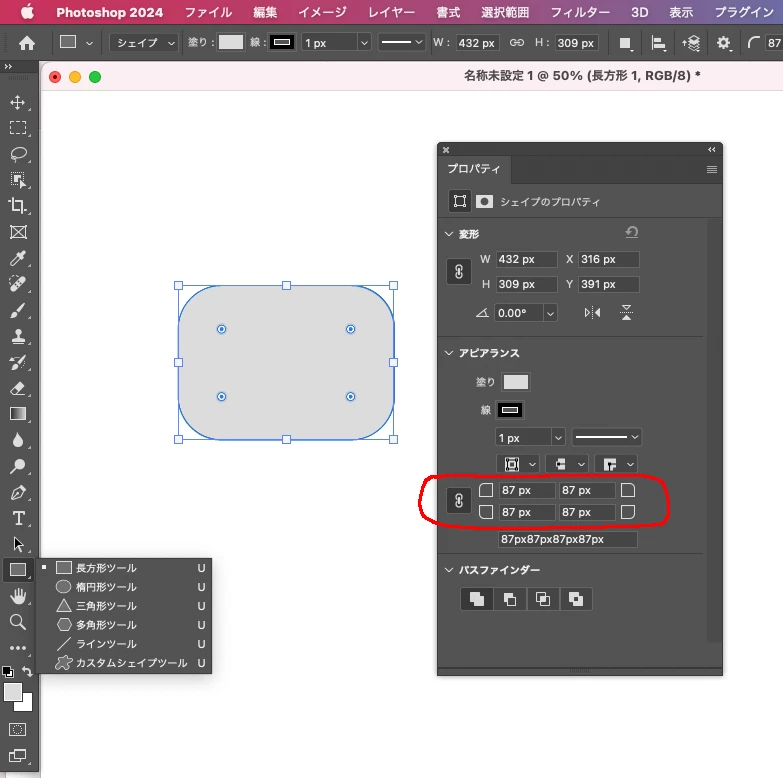Select the Clone Stamp tool
Image resolution: width=783 pixels, height=778 pixels.
point(18,336)
